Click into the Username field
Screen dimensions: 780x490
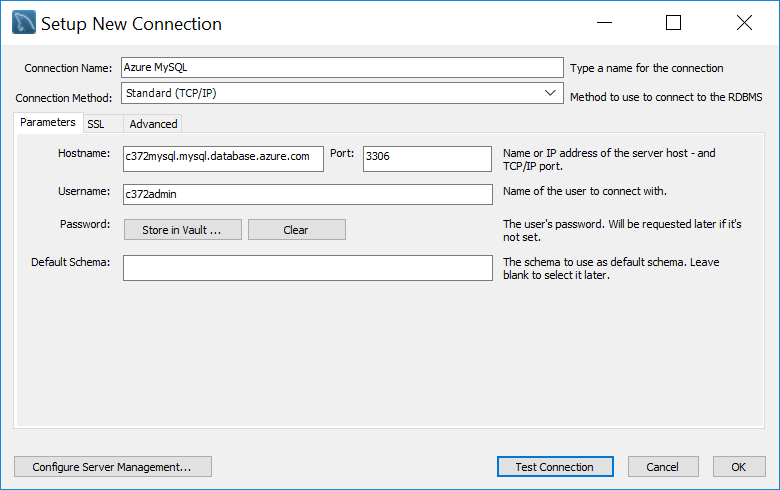click(x=308, y=195)
